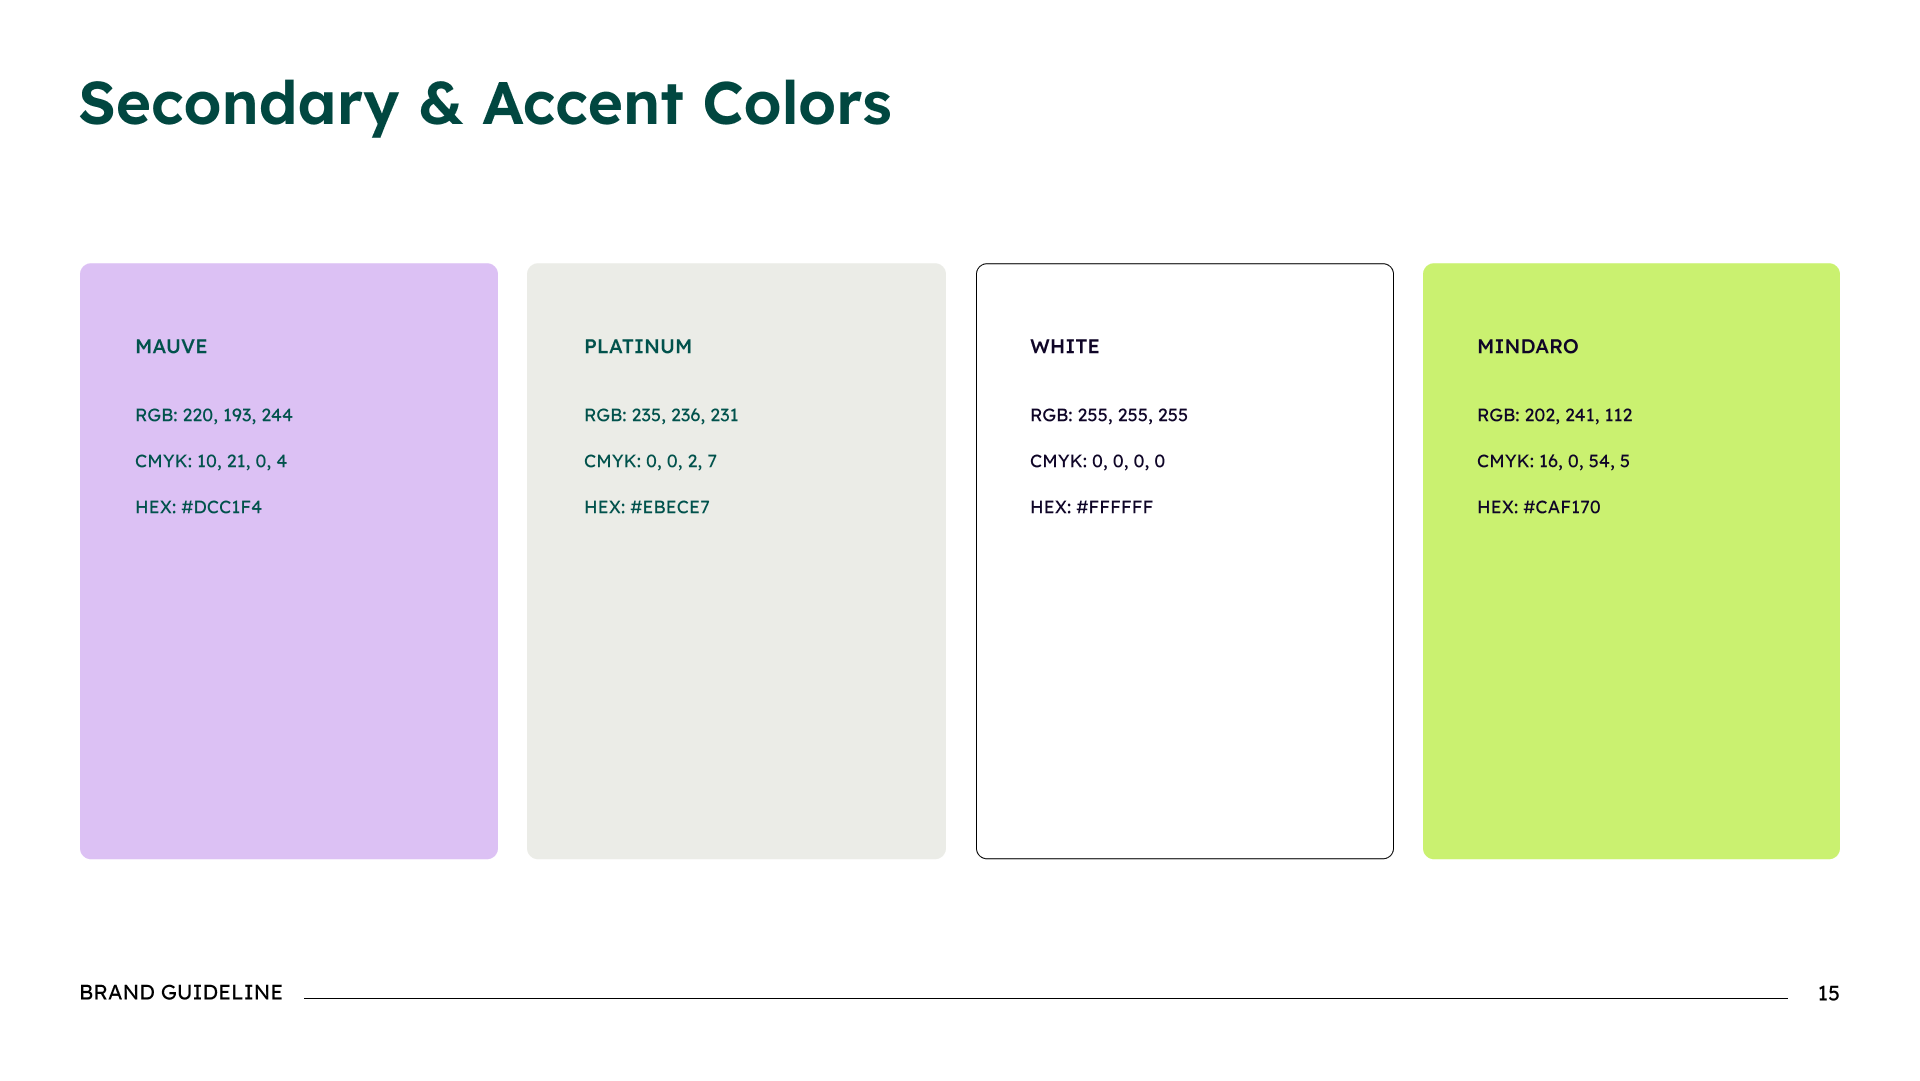
Task: Click the Mauve purple color card
Action: (289, 561)
